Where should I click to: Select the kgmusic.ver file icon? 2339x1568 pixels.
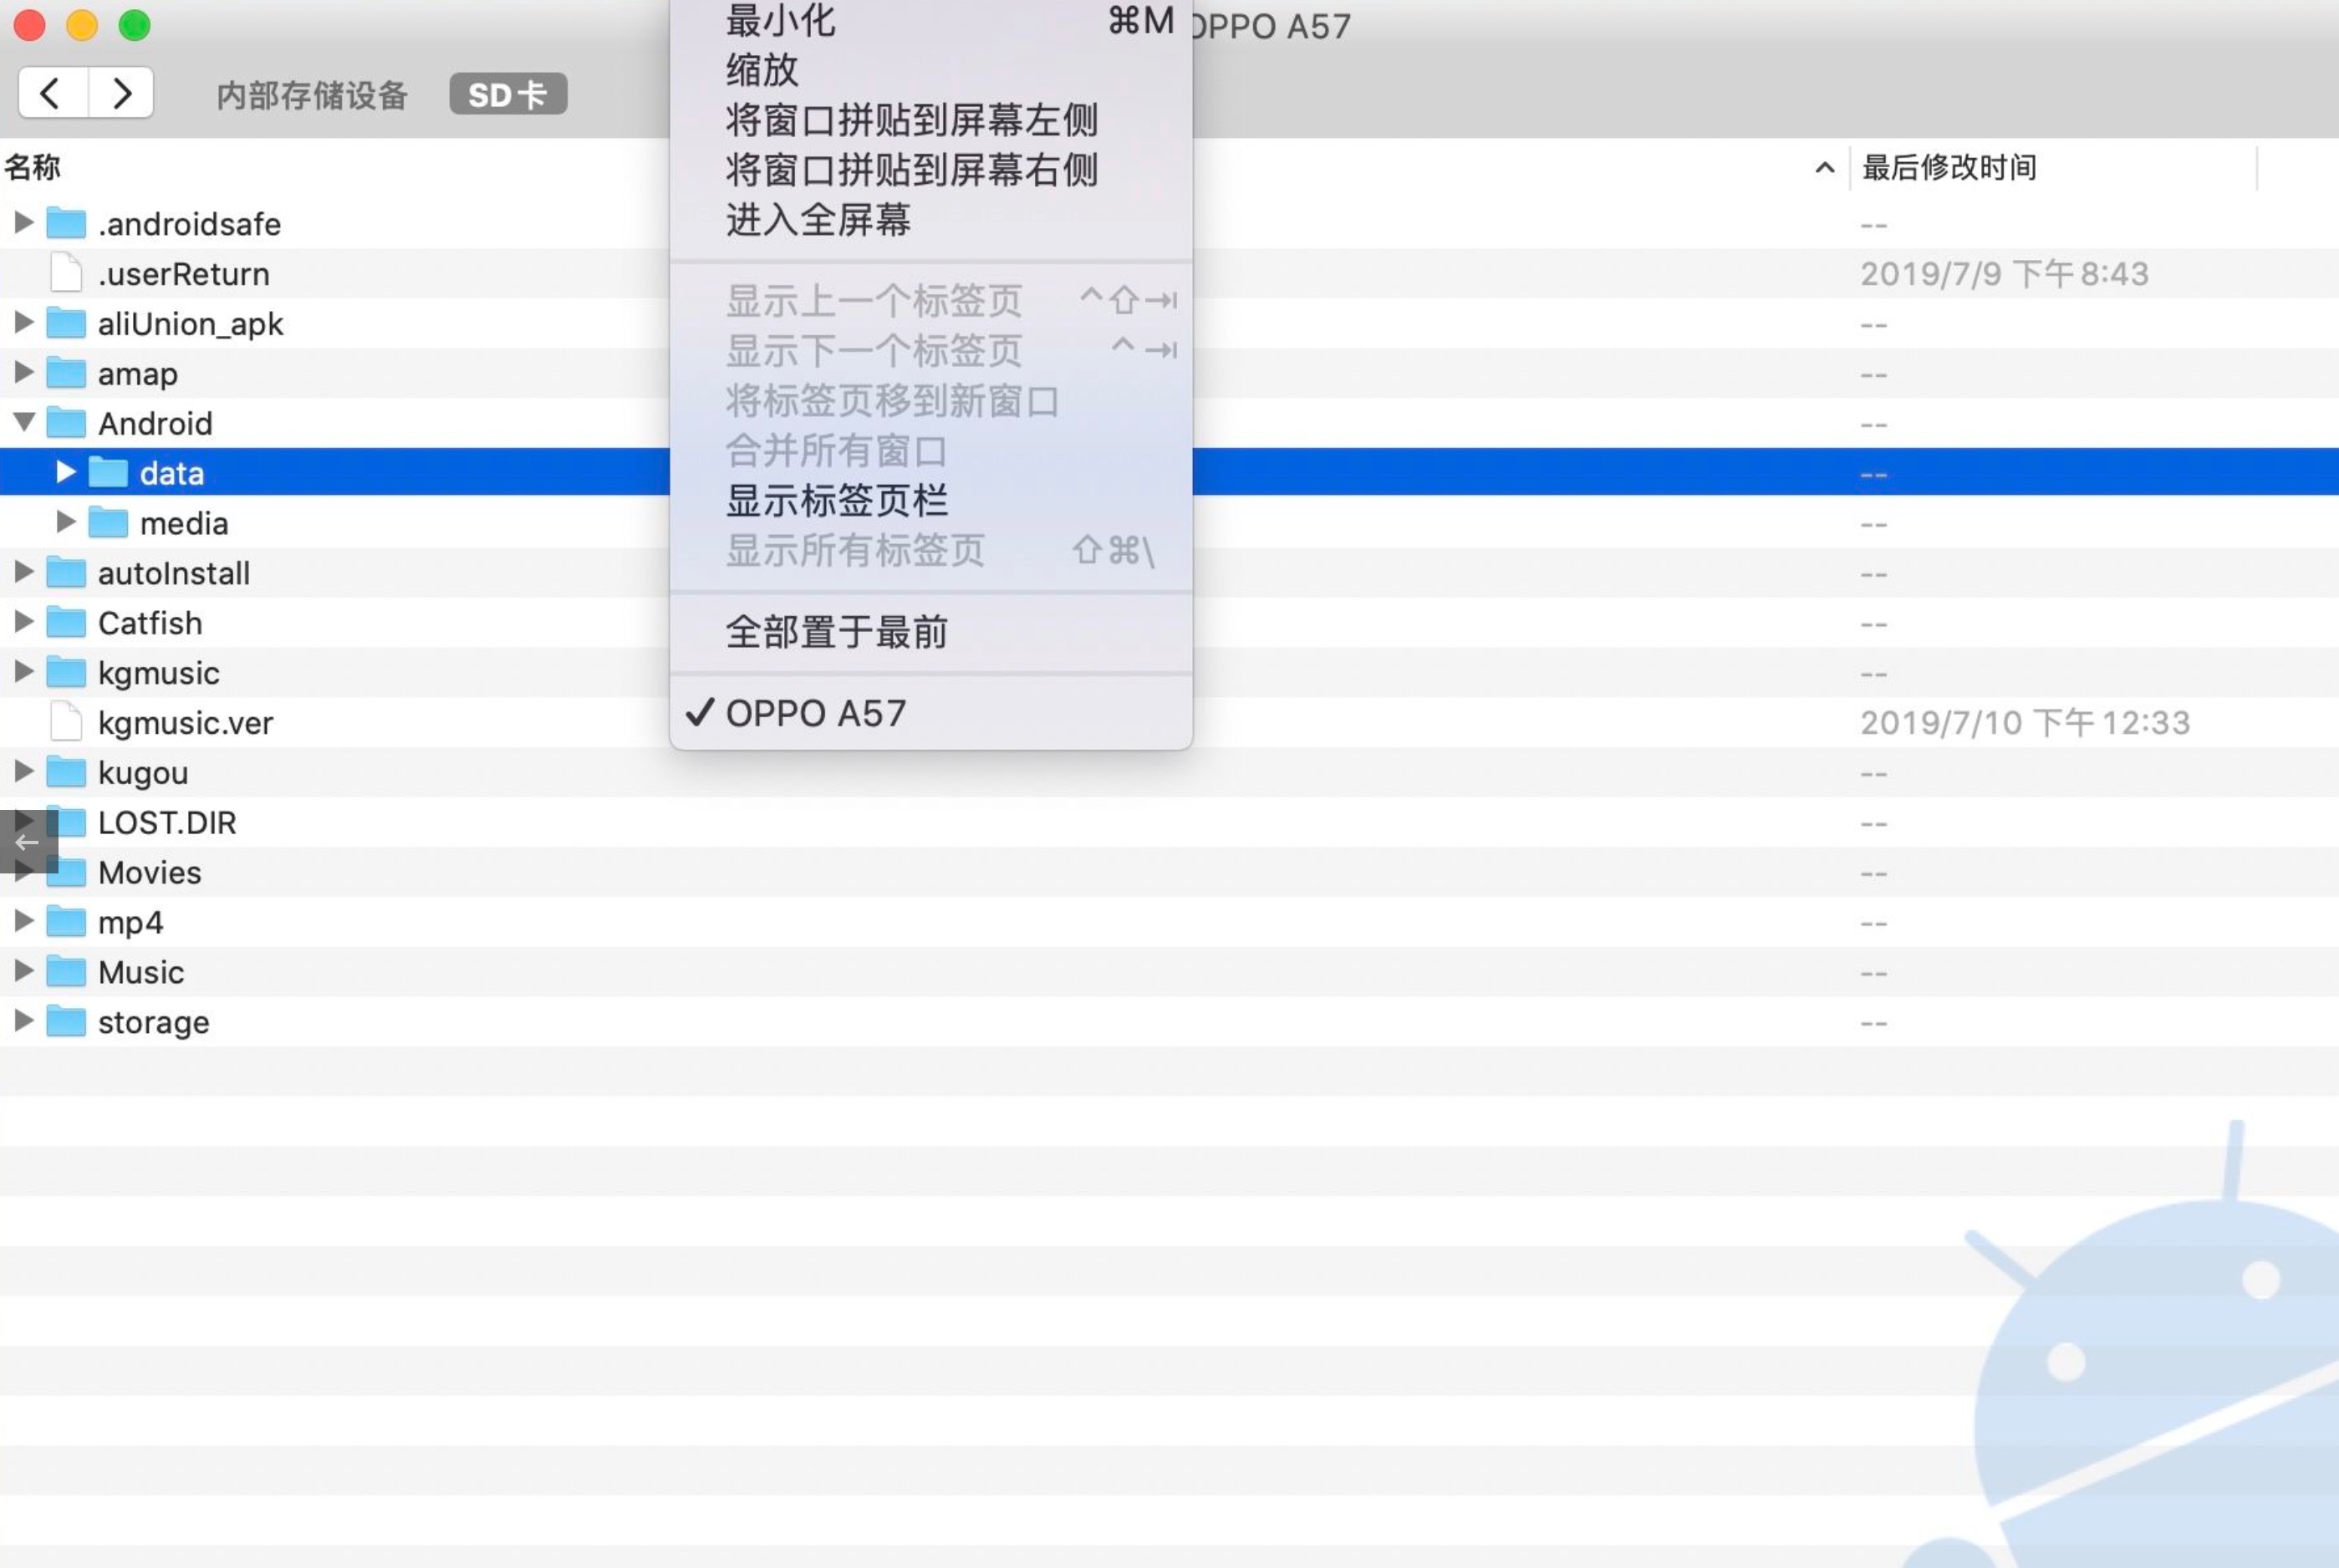coord(66,722)
